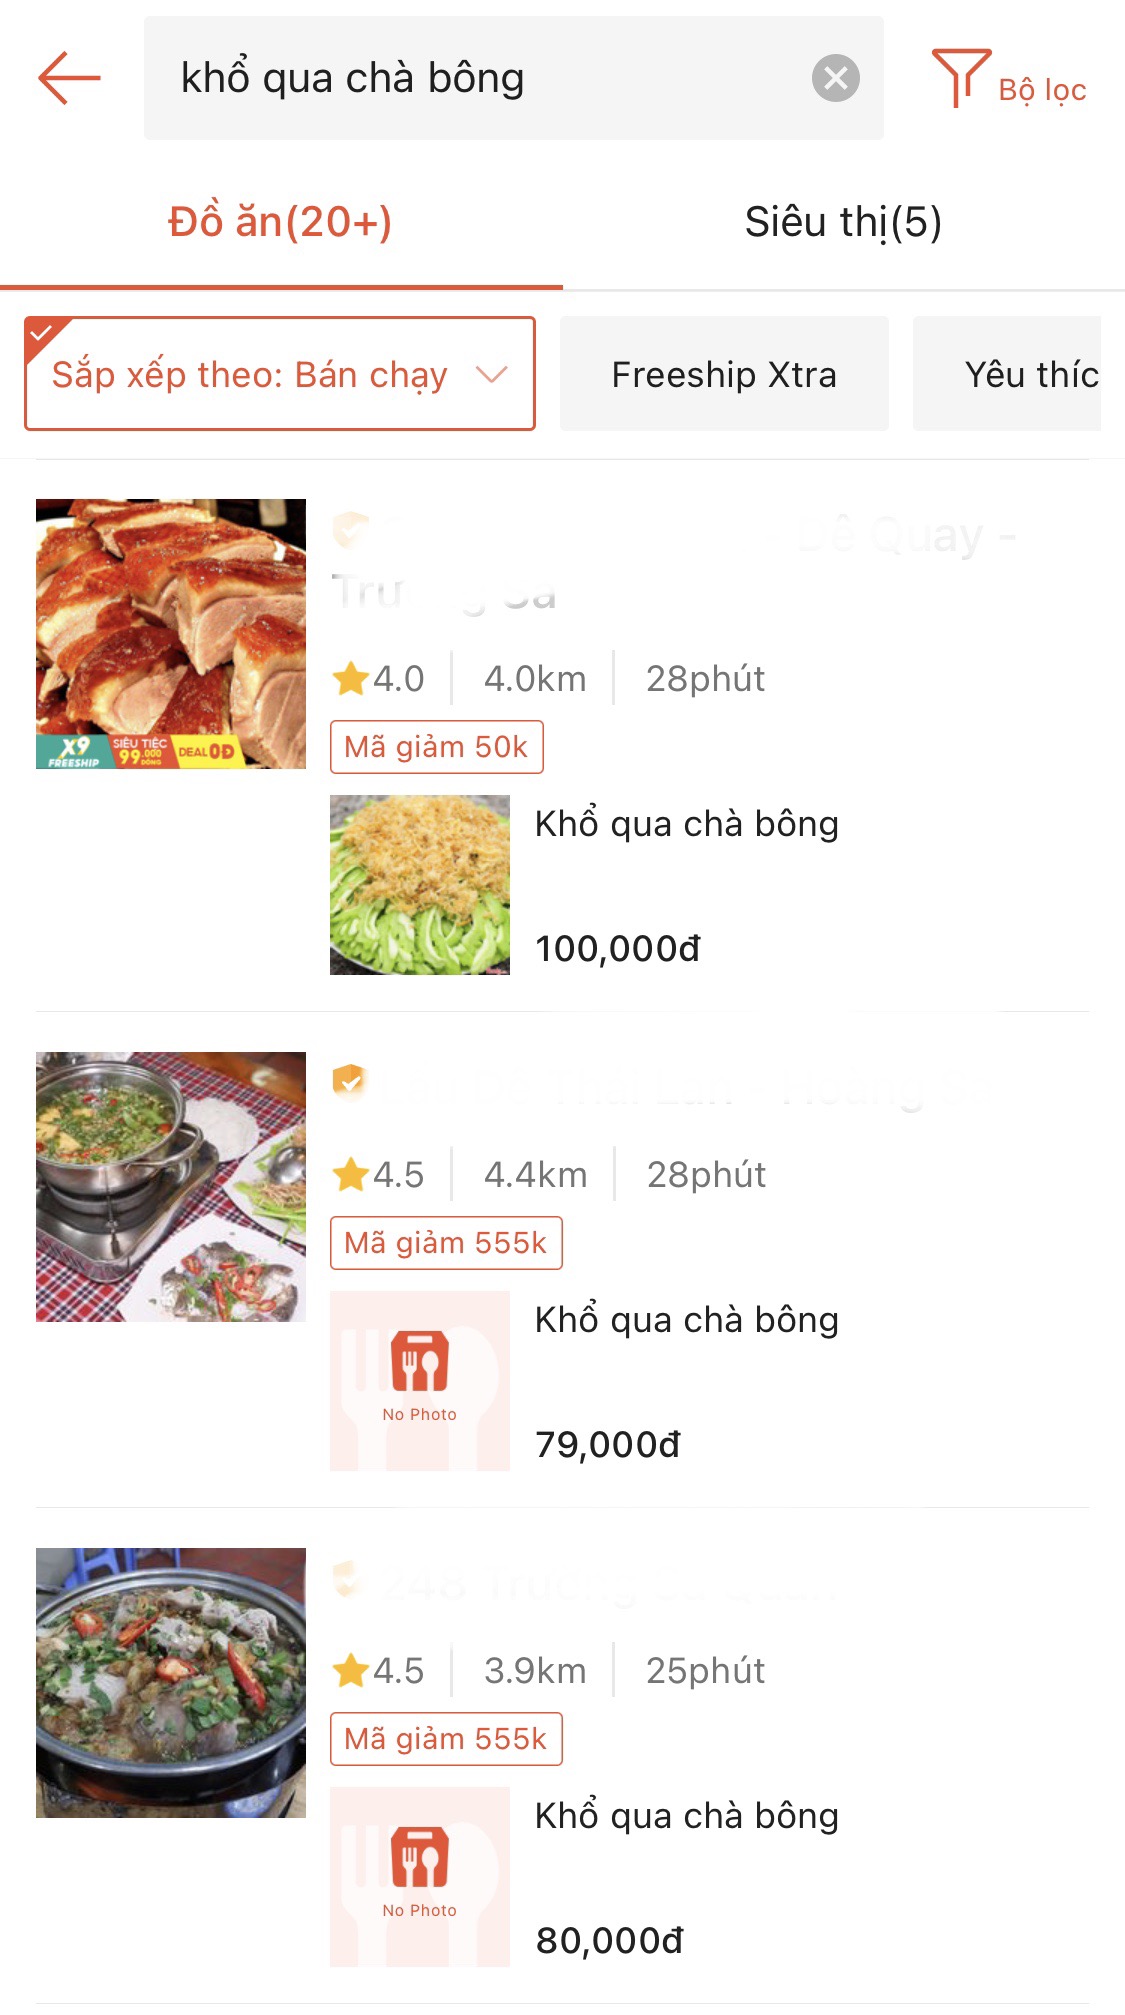Tap Mã giảm 555k tag of 4.4km restaurant
This screenshot has height=2015, width=1125.
point(446,1243)
